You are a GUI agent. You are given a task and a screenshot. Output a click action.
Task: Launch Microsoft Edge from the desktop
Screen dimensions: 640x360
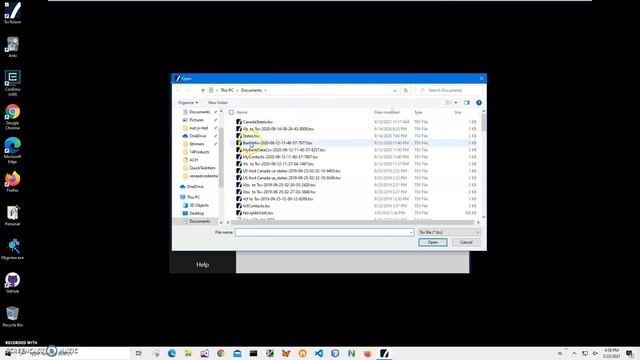[13, 150]
